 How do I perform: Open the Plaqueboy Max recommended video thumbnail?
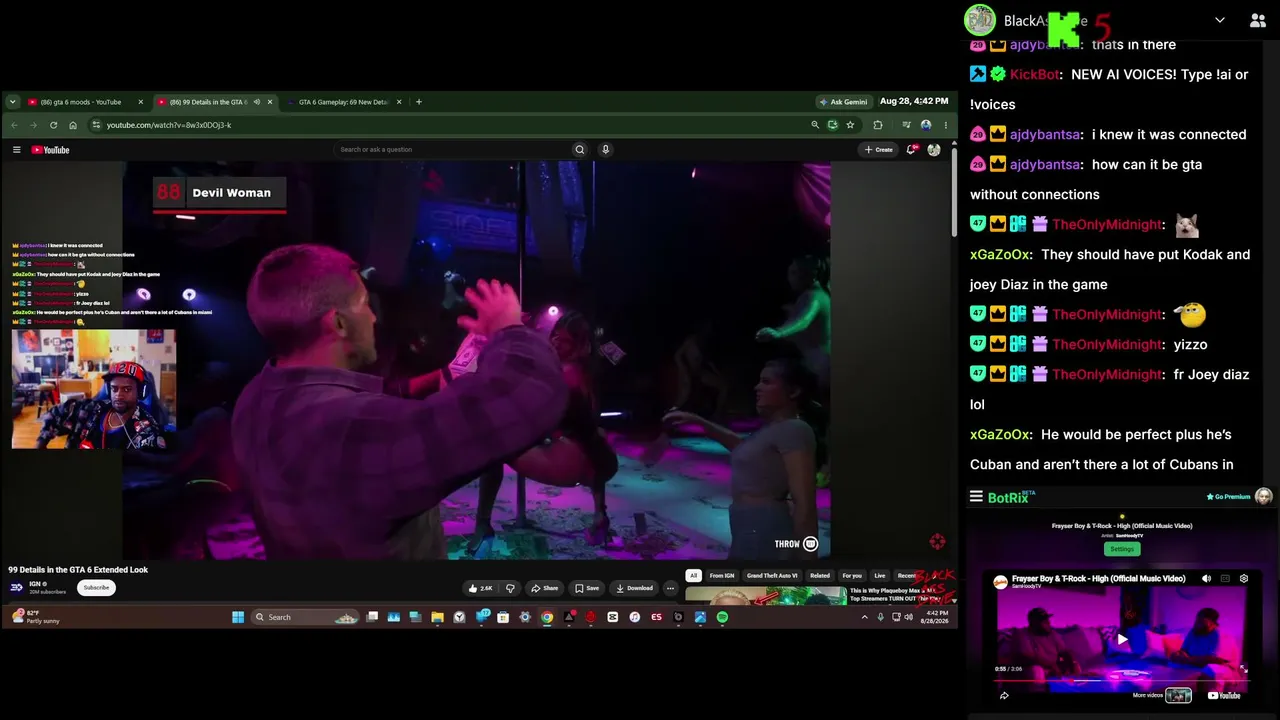click(766, 596)
